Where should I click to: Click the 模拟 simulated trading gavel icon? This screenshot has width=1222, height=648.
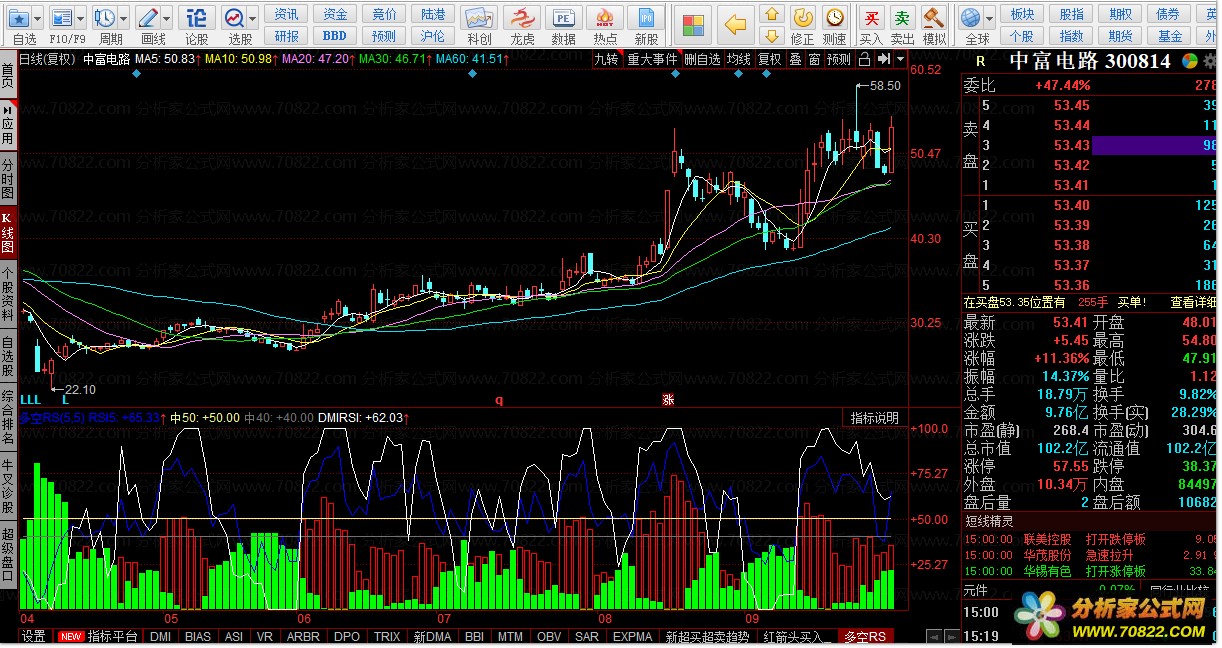(934, 19)
